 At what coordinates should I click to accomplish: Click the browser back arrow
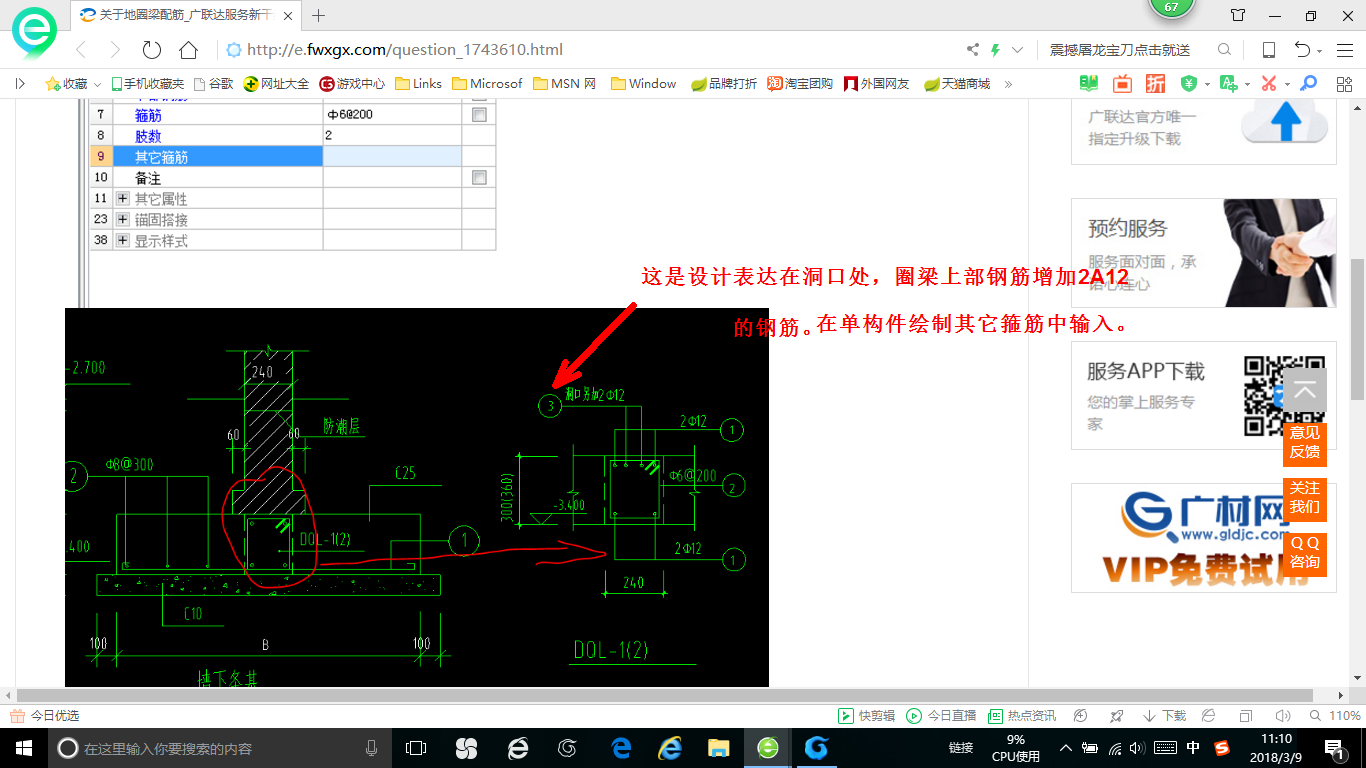point(82,50)
